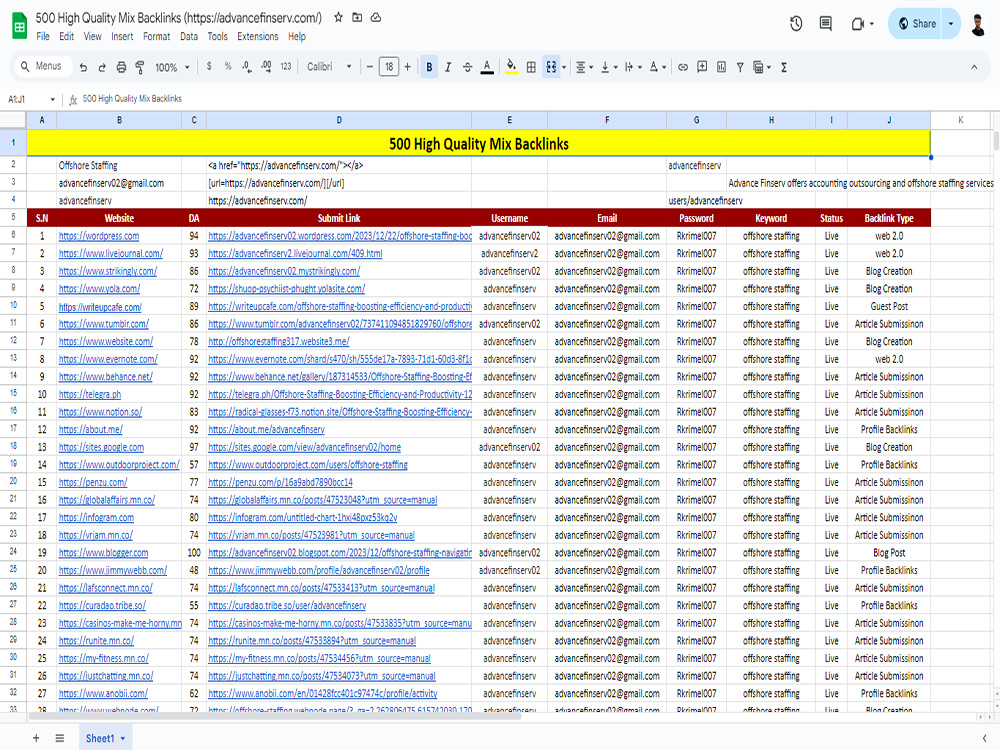This screenshot has height=750, width=1000.
Task: Open the Edit menu
Action: click(x=66, y=36)
